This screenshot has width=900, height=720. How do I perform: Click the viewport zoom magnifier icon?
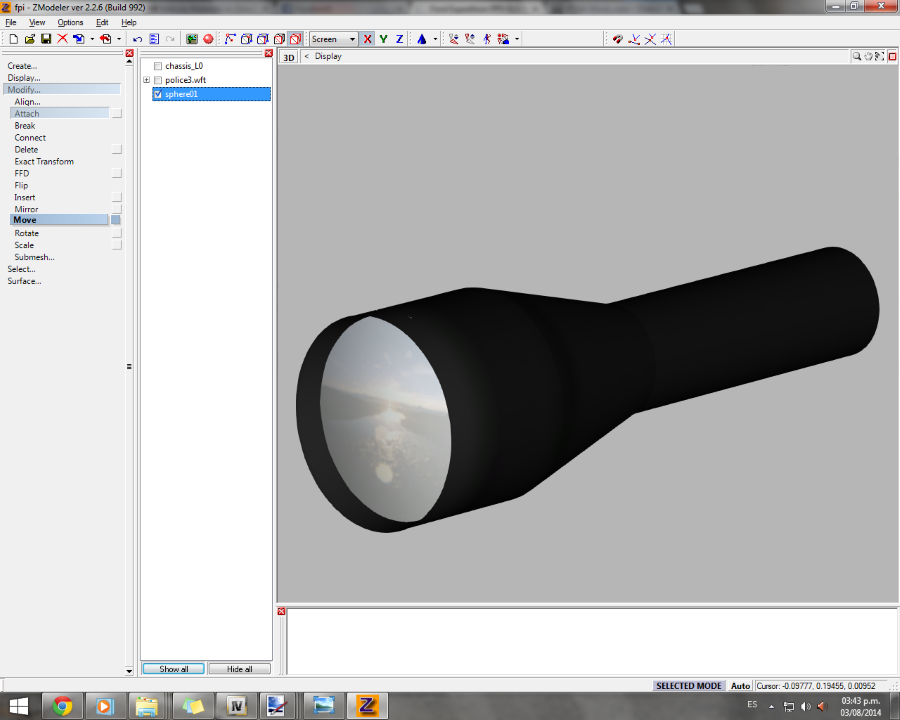[857, 57]
